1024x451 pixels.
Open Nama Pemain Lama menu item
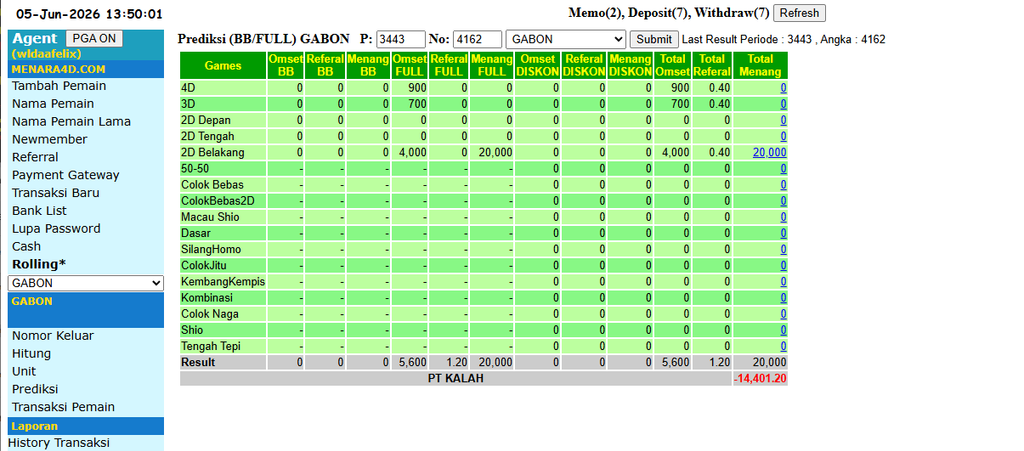click(71, 121)
